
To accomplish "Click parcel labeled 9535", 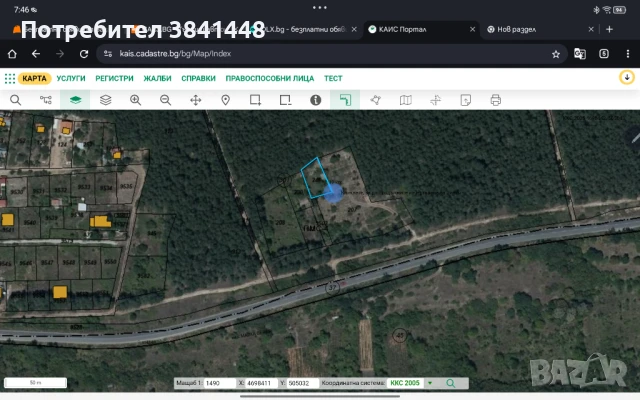I will tap(126, 187).
